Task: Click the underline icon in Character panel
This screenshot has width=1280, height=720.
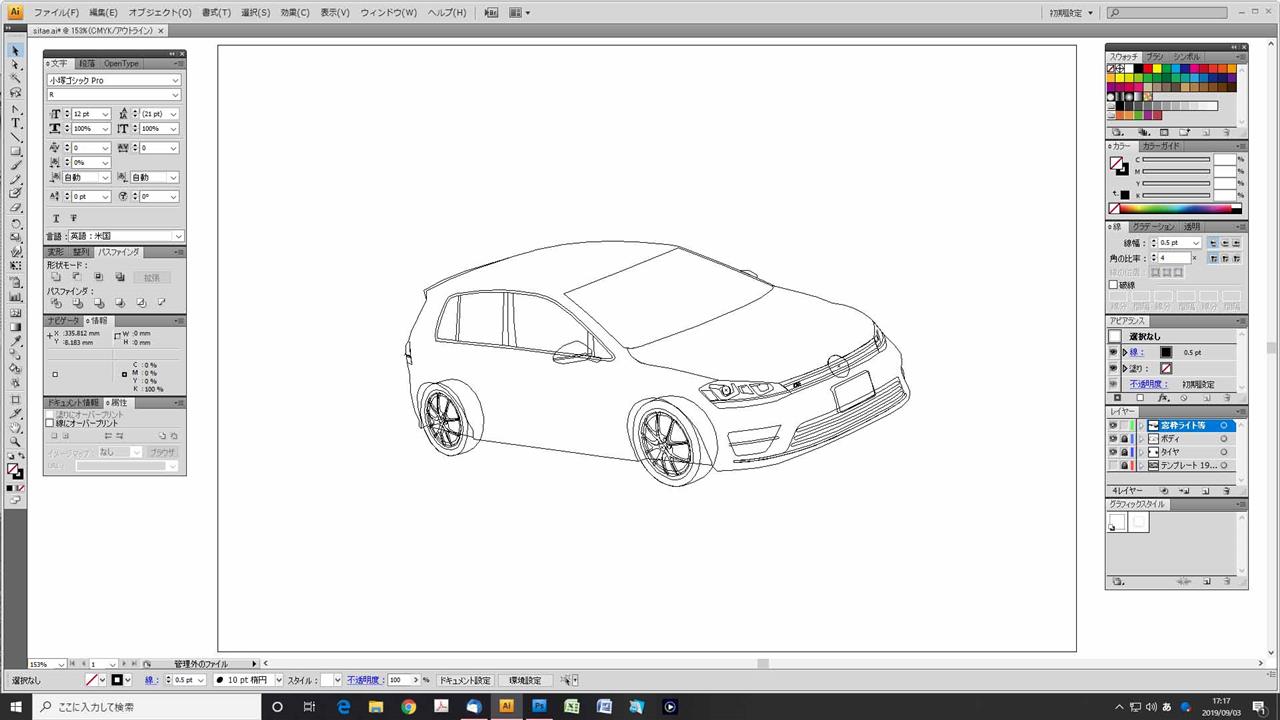Action: tap(56, 218)
